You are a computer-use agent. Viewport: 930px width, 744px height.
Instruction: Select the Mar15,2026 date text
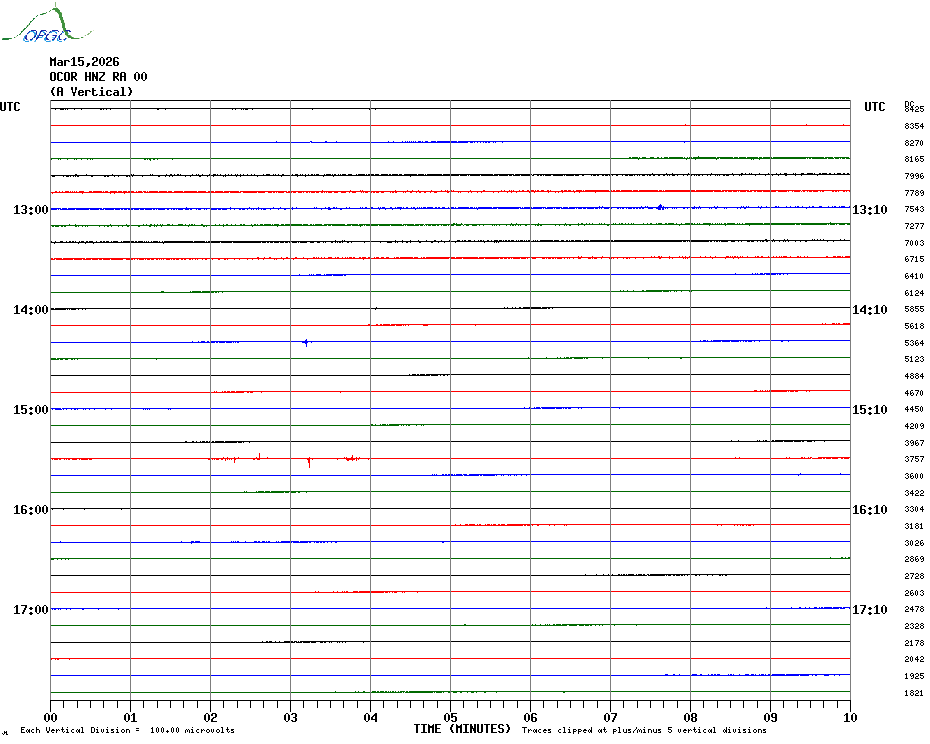(84, 62)
